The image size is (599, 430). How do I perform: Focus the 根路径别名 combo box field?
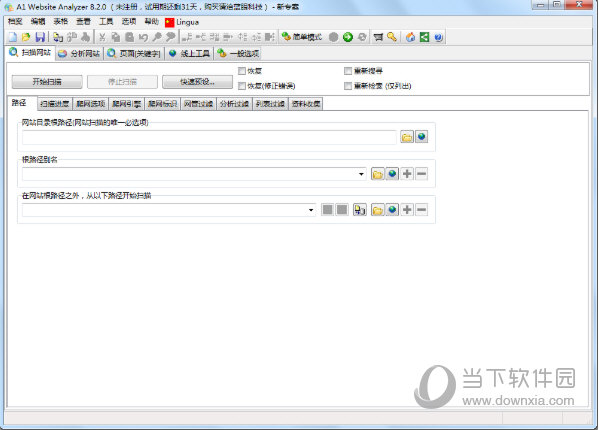pos(194,174)
